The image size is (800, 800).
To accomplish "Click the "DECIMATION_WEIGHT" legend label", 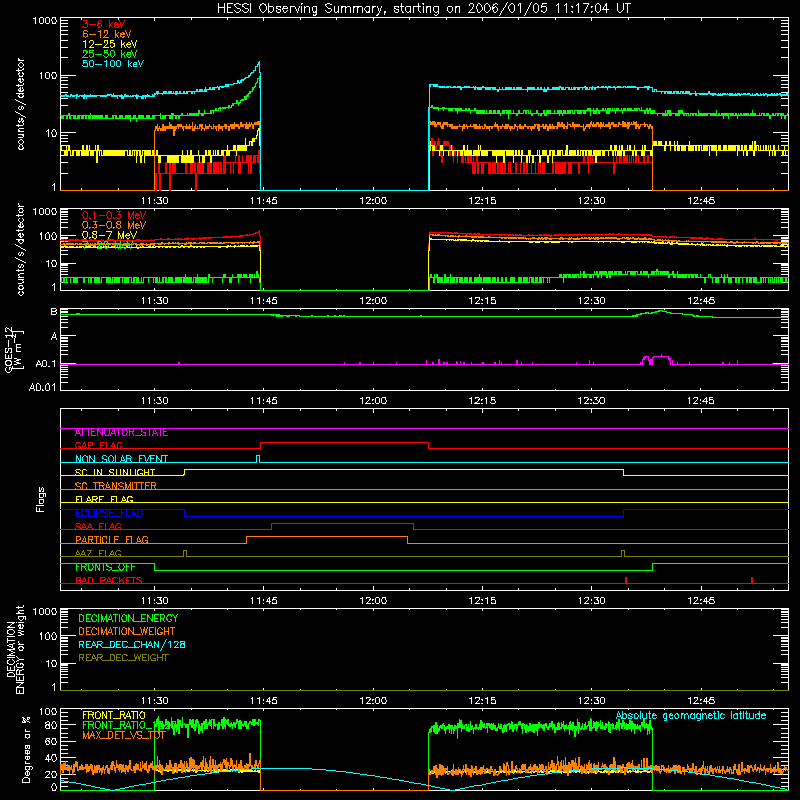I will (x=127, y=632).
